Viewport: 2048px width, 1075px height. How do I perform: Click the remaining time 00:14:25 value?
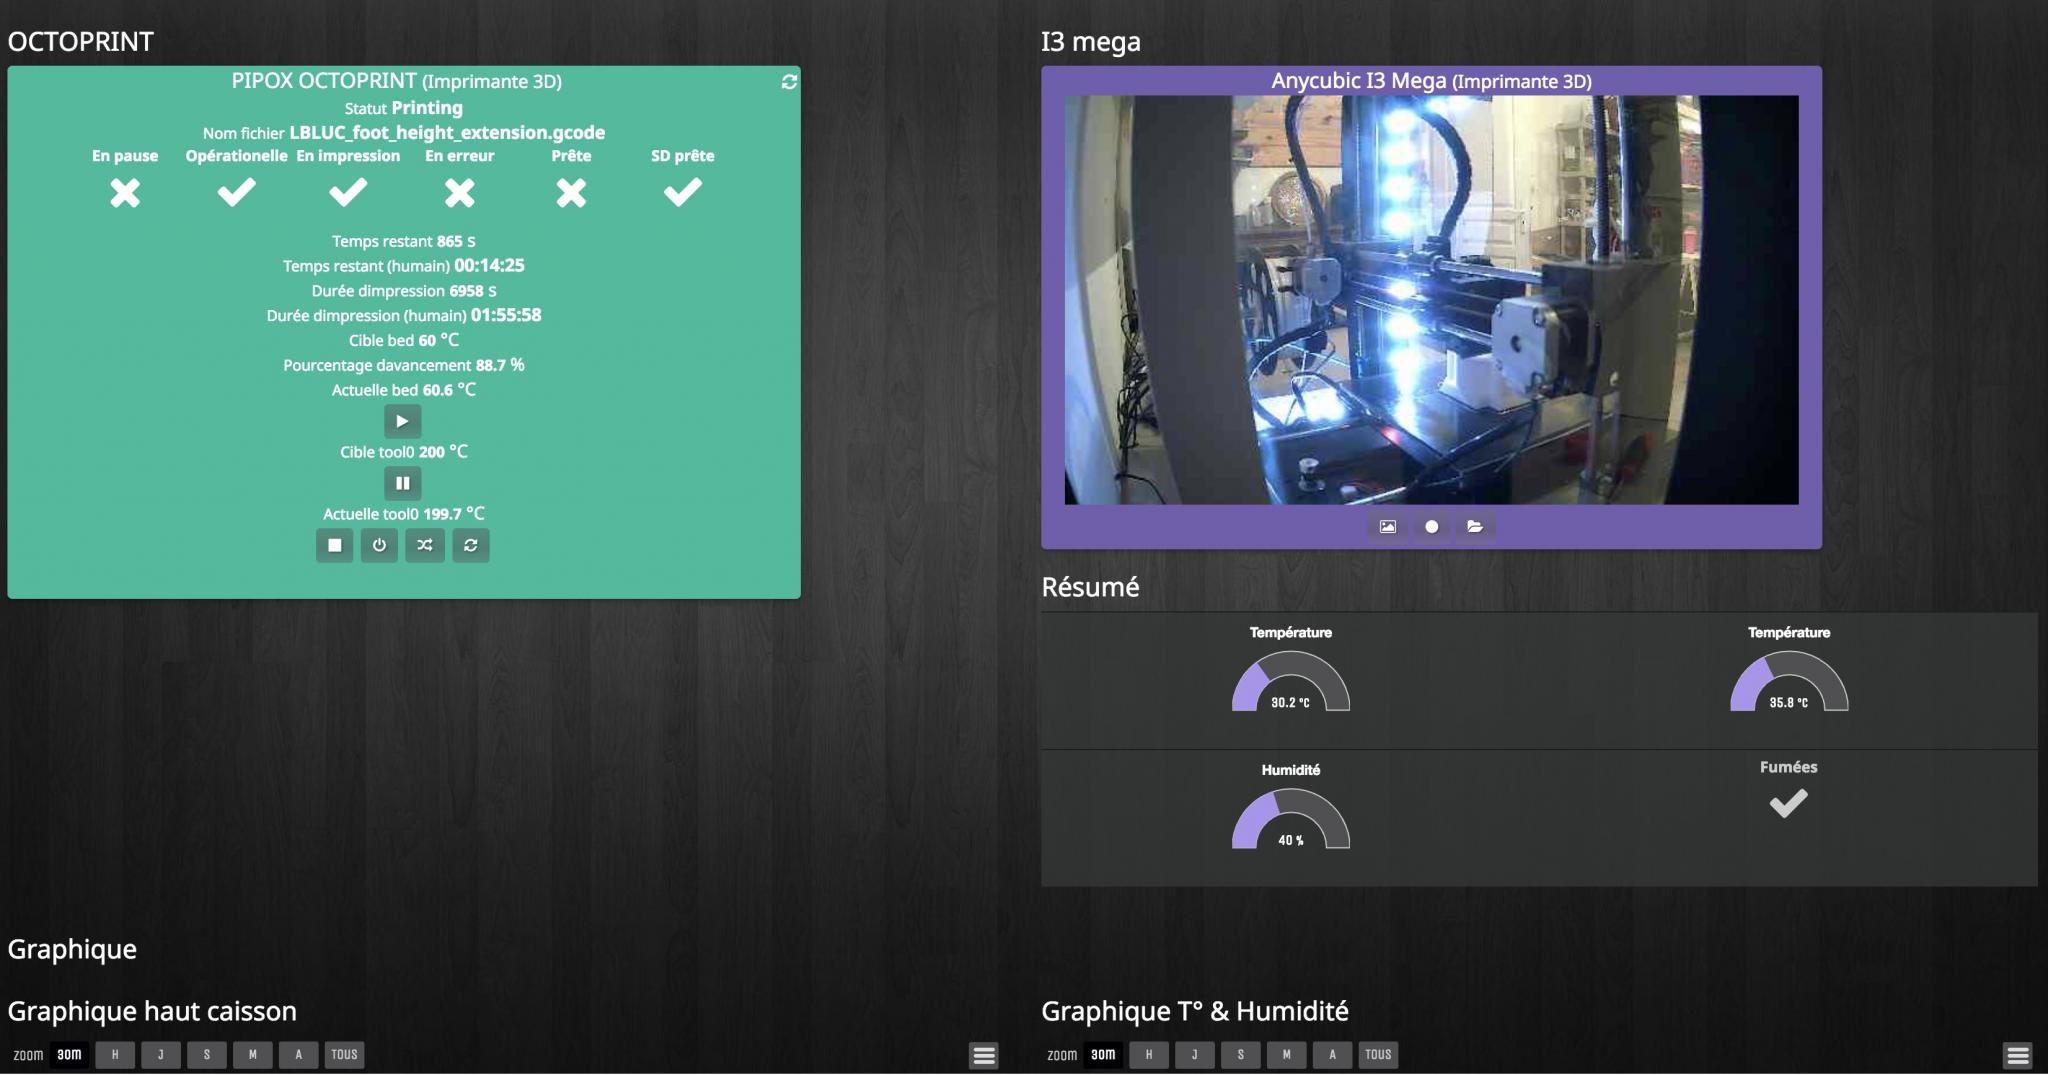[489, 266]
